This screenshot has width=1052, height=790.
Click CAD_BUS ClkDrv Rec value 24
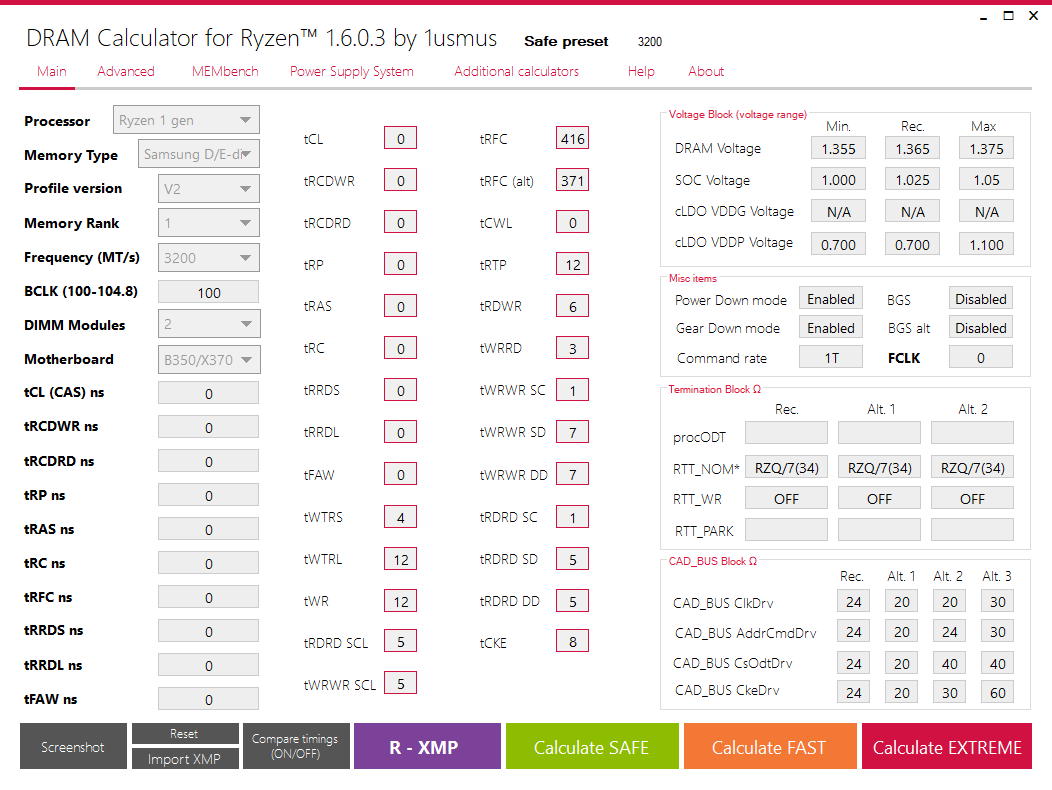[853, 602]
